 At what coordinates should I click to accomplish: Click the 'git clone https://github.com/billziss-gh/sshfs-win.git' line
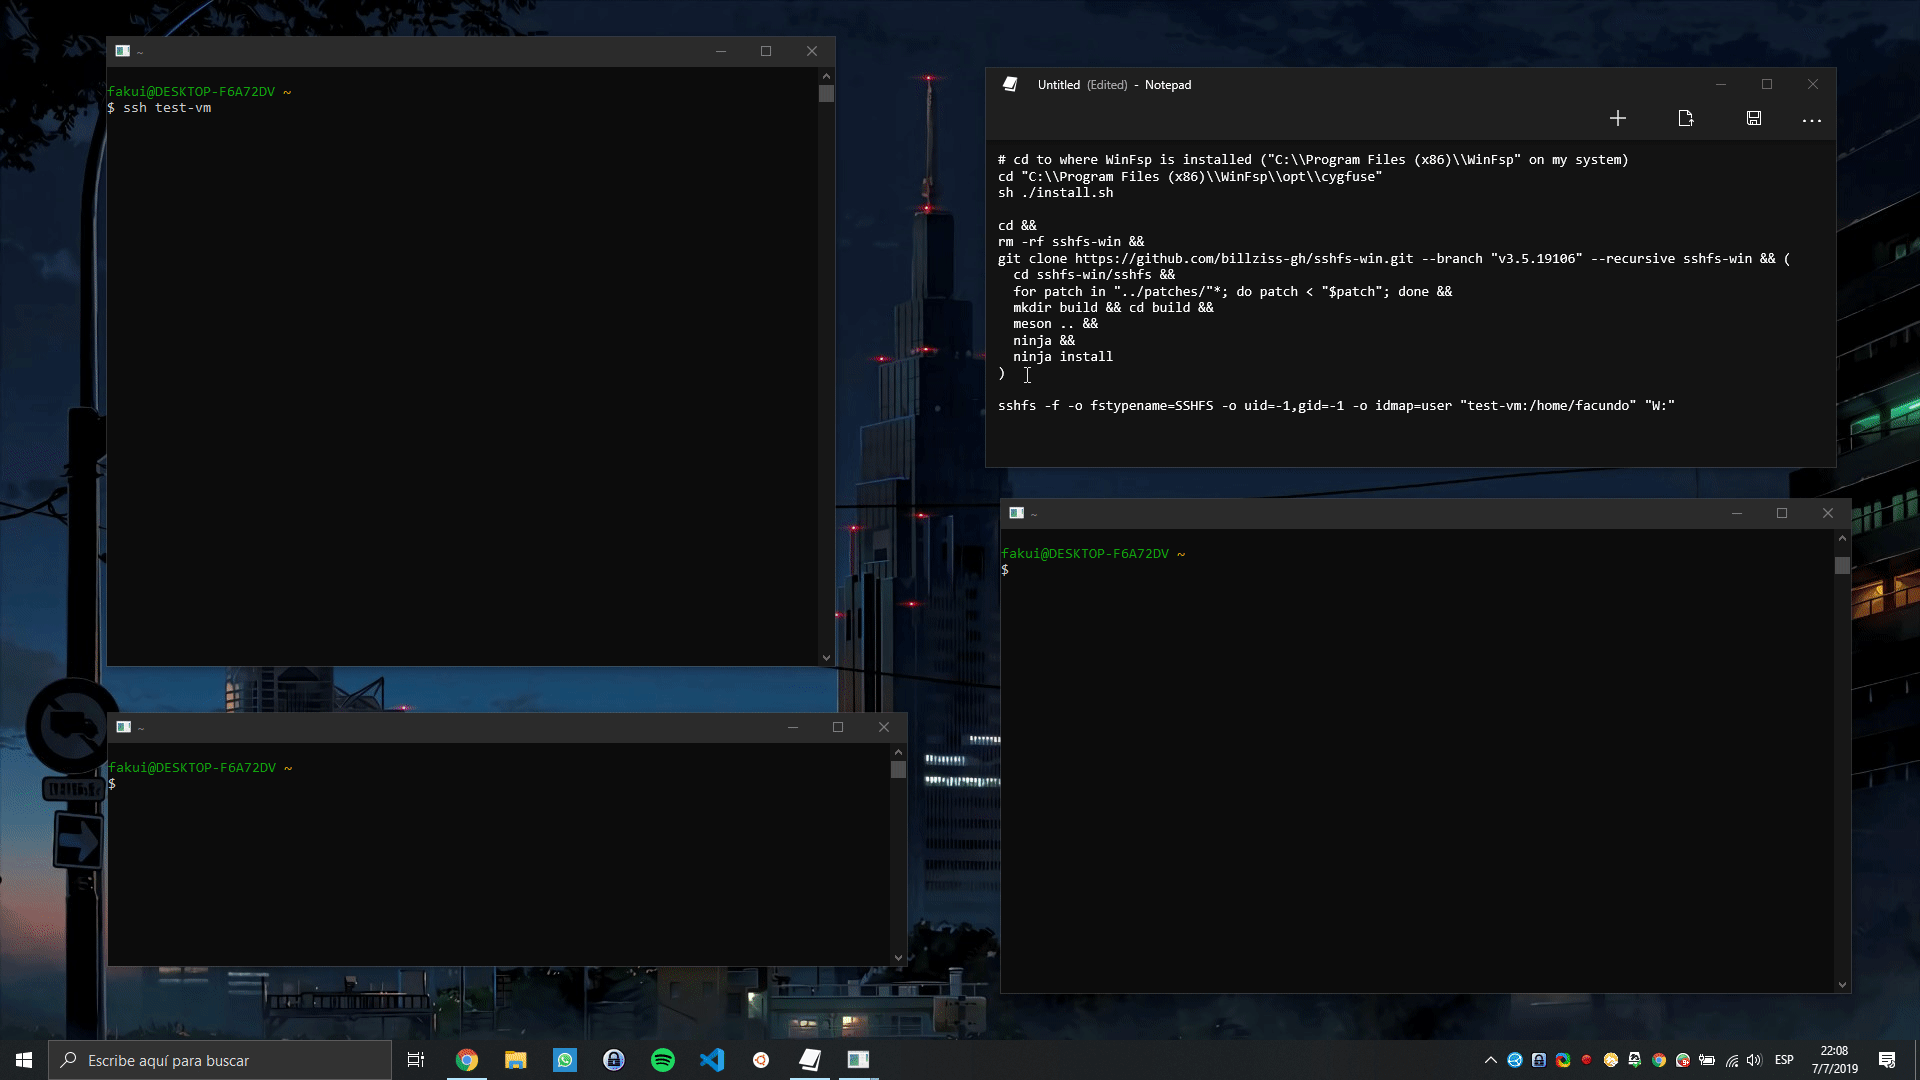[1394, 259]
